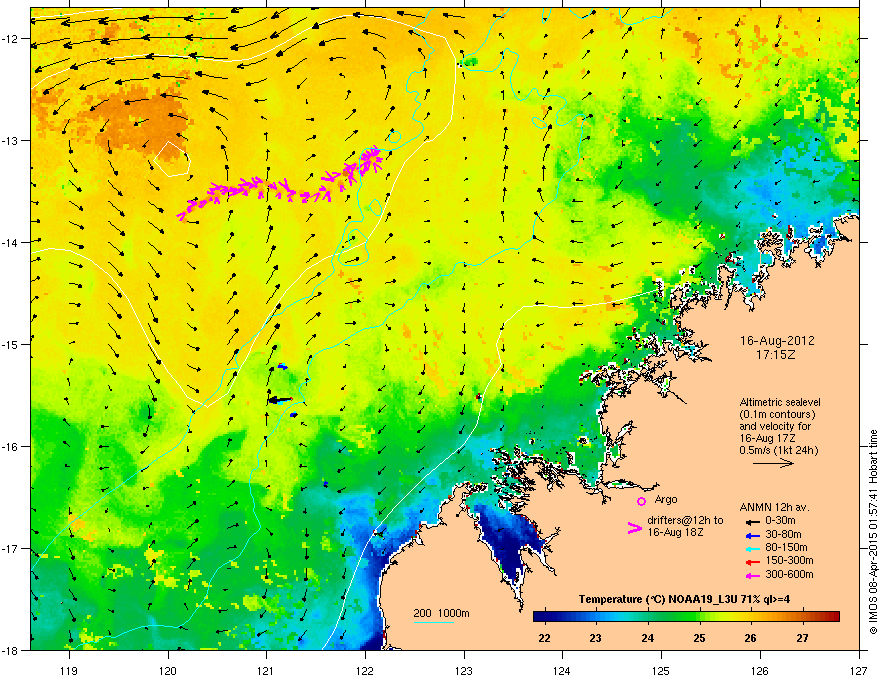The height and width of the screenshot is (680, 880).
Task: Click the 'Argo' legend label
Action: pyautogui.click(x=666, y=499)
